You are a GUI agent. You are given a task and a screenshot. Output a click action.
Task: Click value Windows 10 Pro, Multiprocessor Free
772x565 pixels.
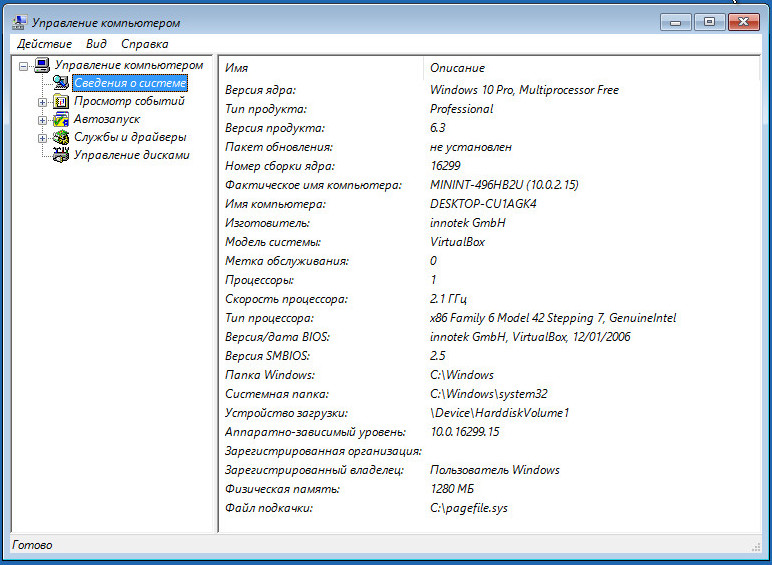click(x=524, y=90)
